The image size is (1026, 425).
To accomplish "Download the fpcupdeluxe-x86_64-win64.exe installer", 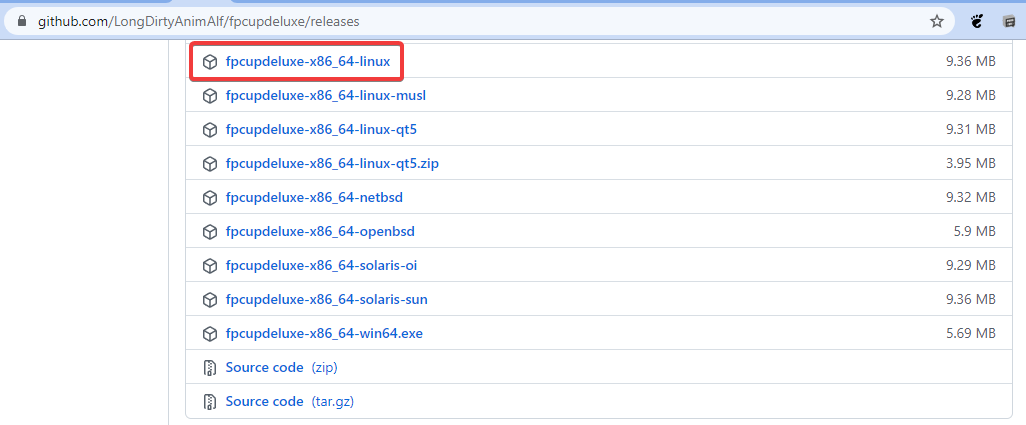I will point(324,334).
